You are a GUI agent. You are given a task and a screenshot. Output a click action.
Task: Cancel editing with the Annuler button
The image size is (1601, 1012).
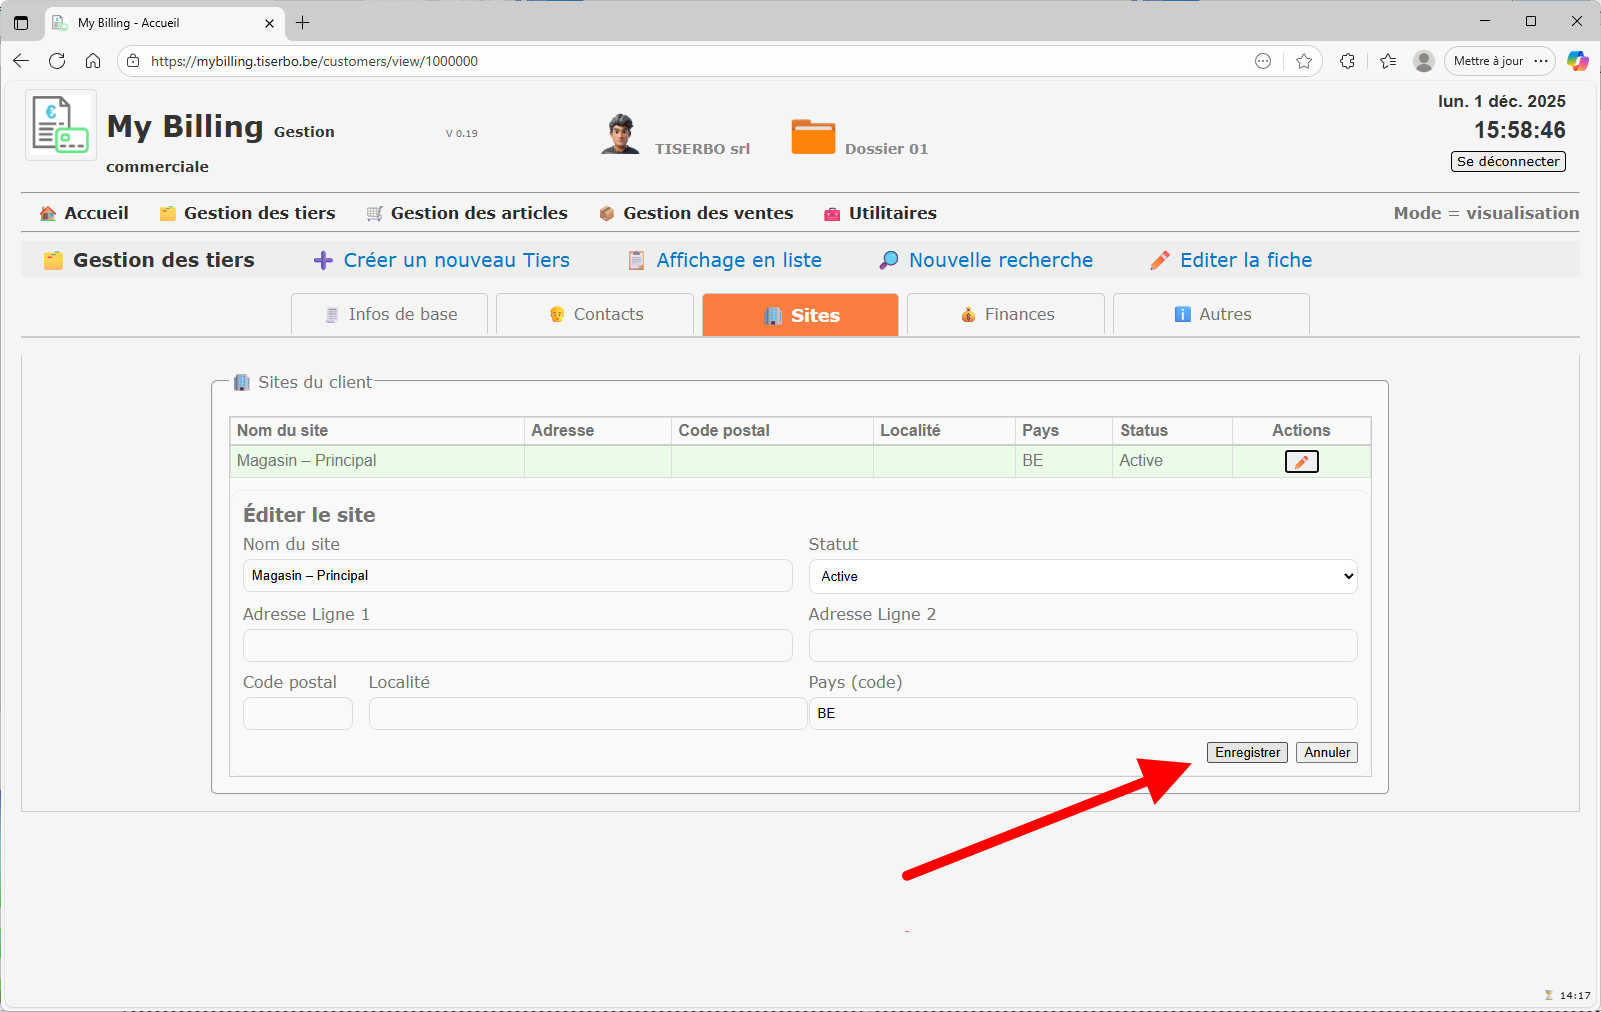[x=1326, y=752]
